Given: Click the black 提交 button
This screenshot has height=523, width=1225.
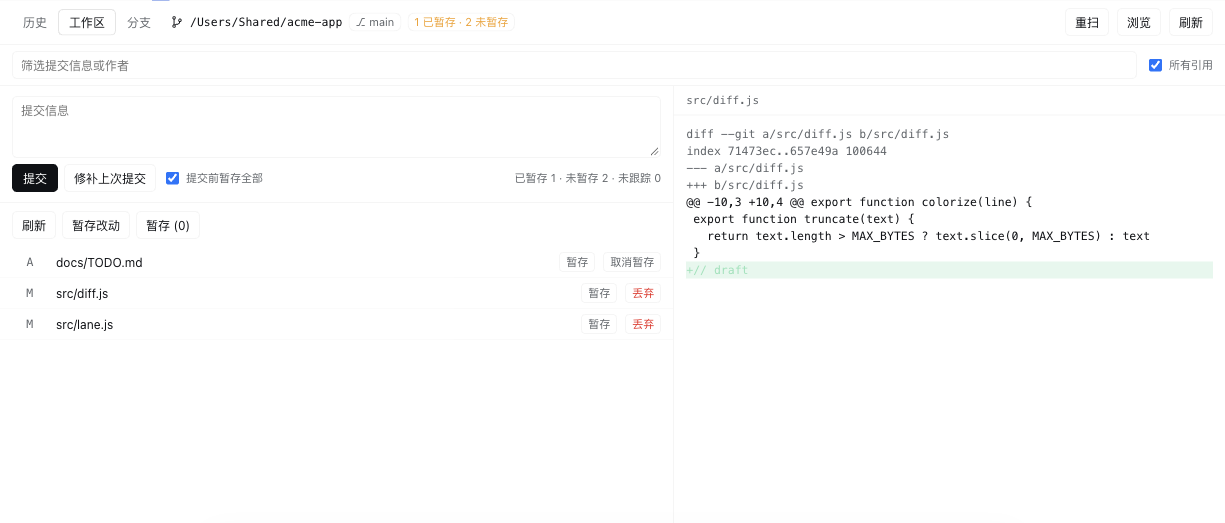Looking at the screenshot, I should pos(35,178).
